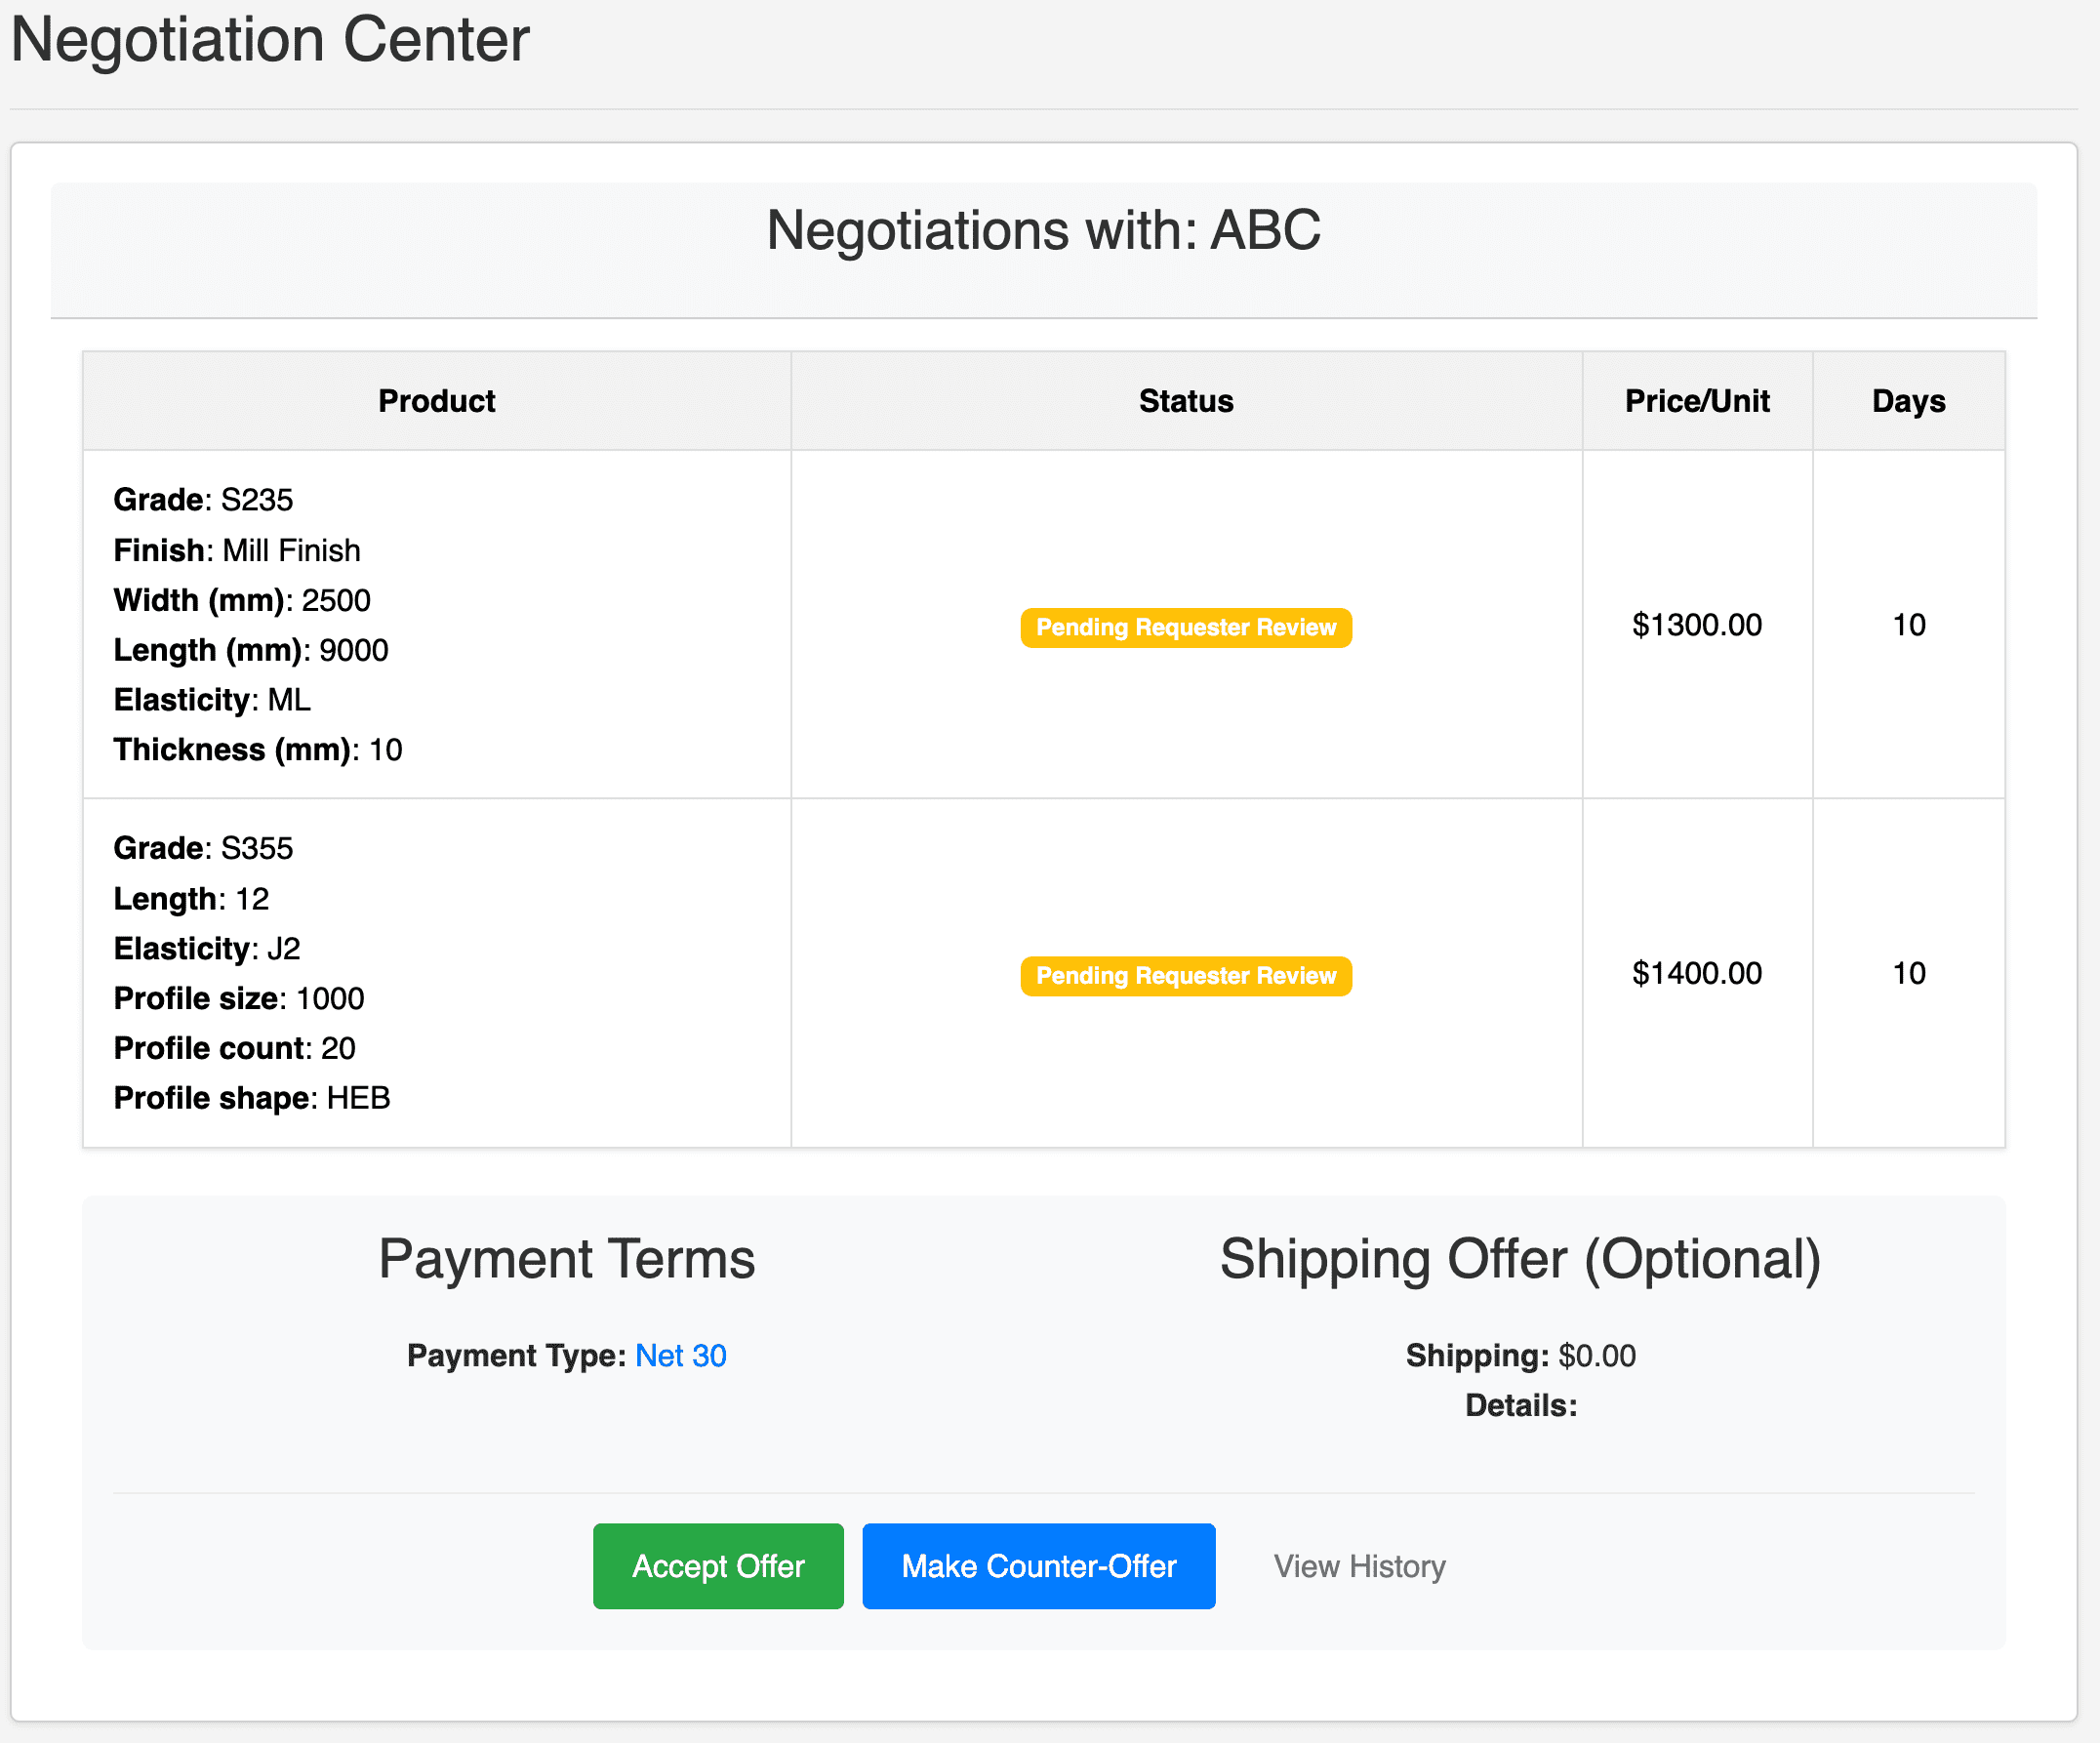Click the Make Counter-Offer button

tap(1038, 1566)
